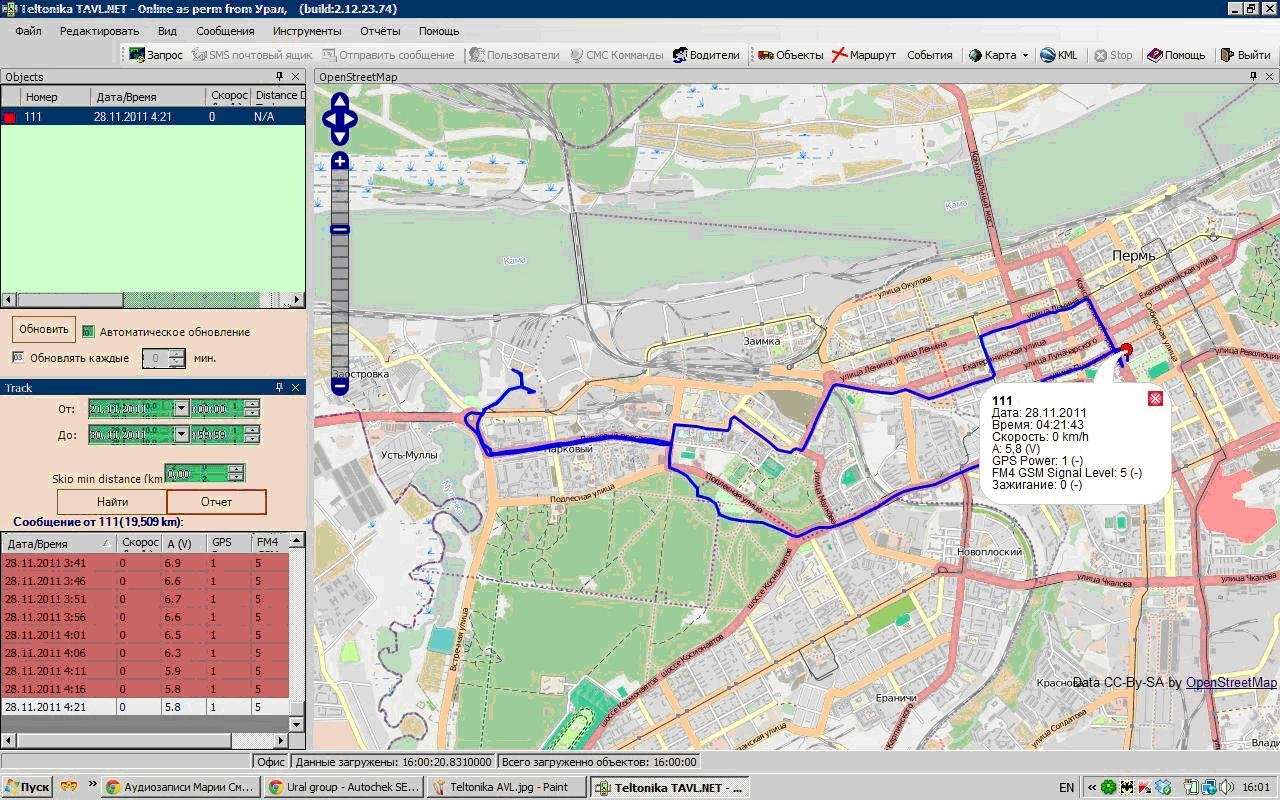Select message row 28.11.2011 3:41
This screenshot has width=1280, height=800.
point(144,563)
